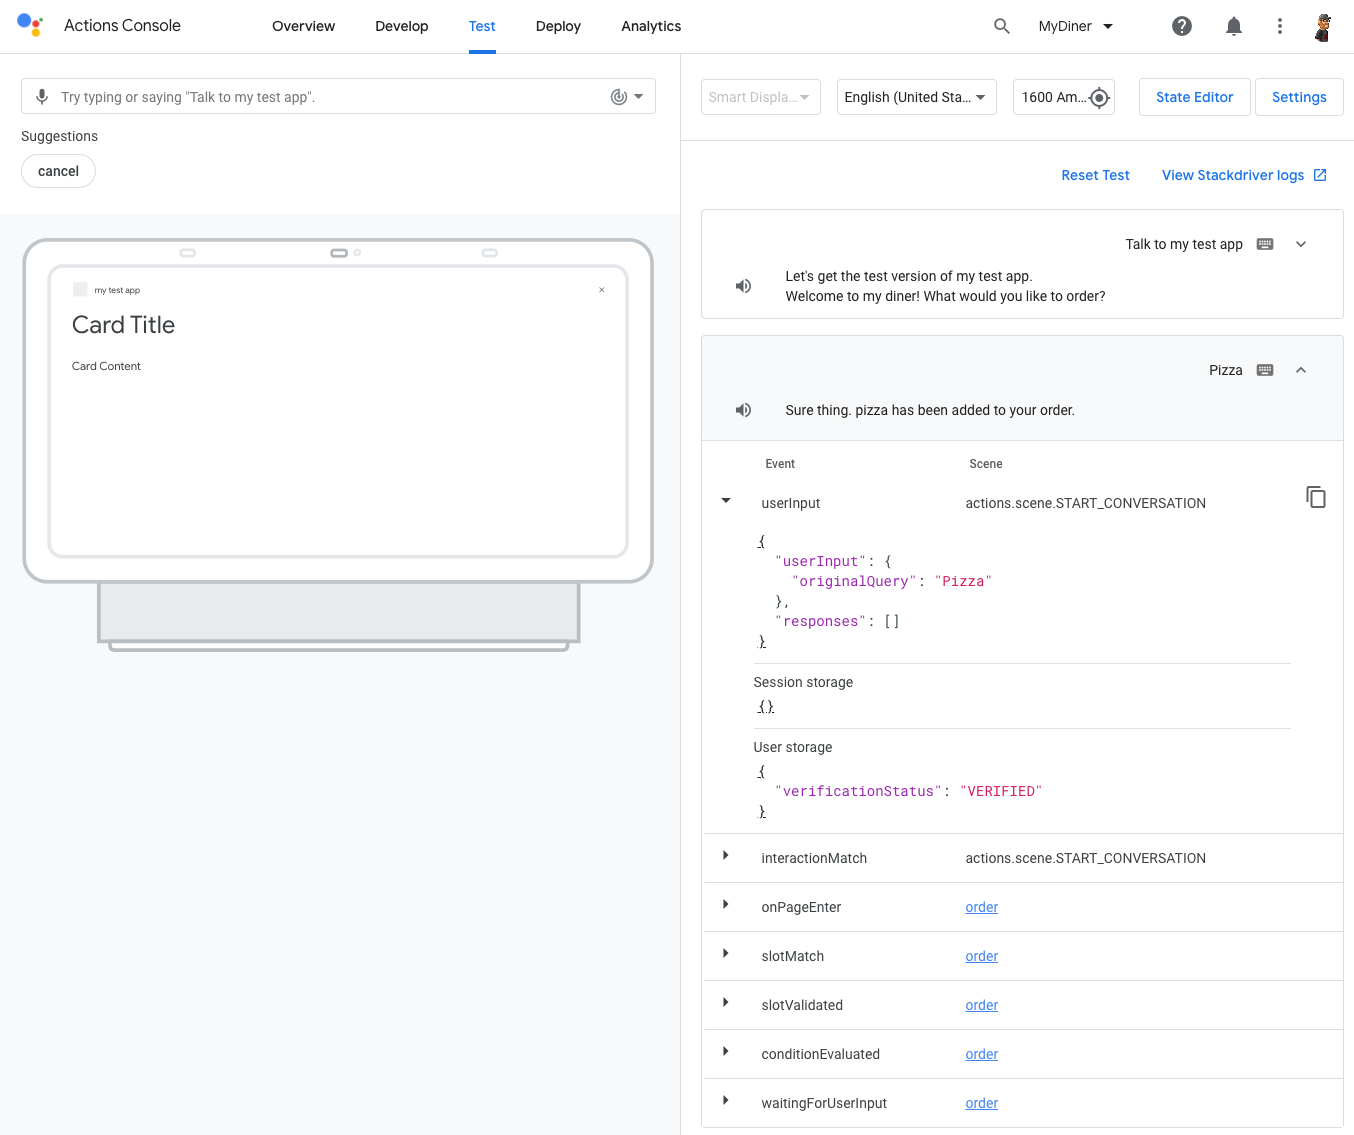Screen dimensions: 1354x1135
Task: Click the Reset Test link
Action: pyautogui.click(x=1095, y=175)
